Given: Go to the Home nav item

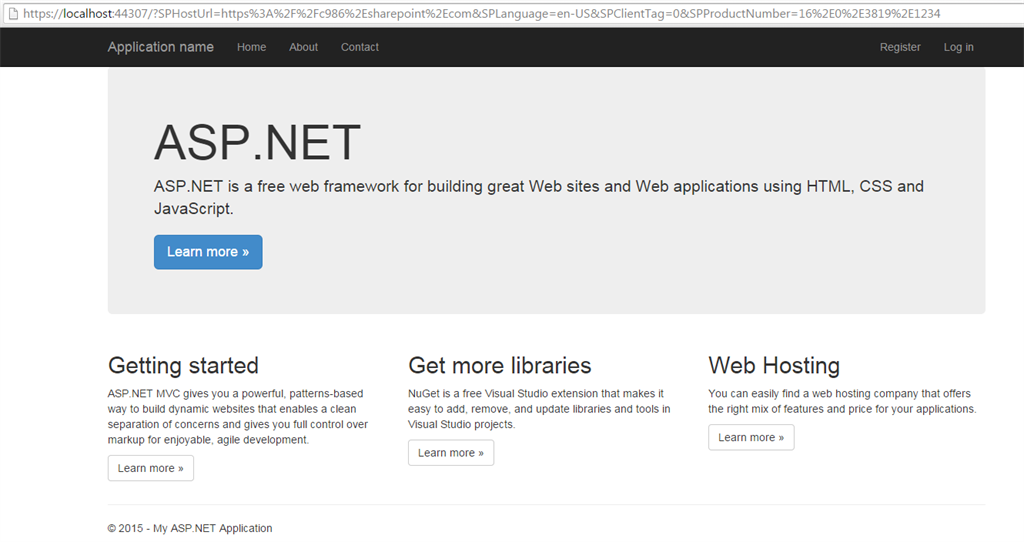Looking at the screenshot, I should click(251, 47).
